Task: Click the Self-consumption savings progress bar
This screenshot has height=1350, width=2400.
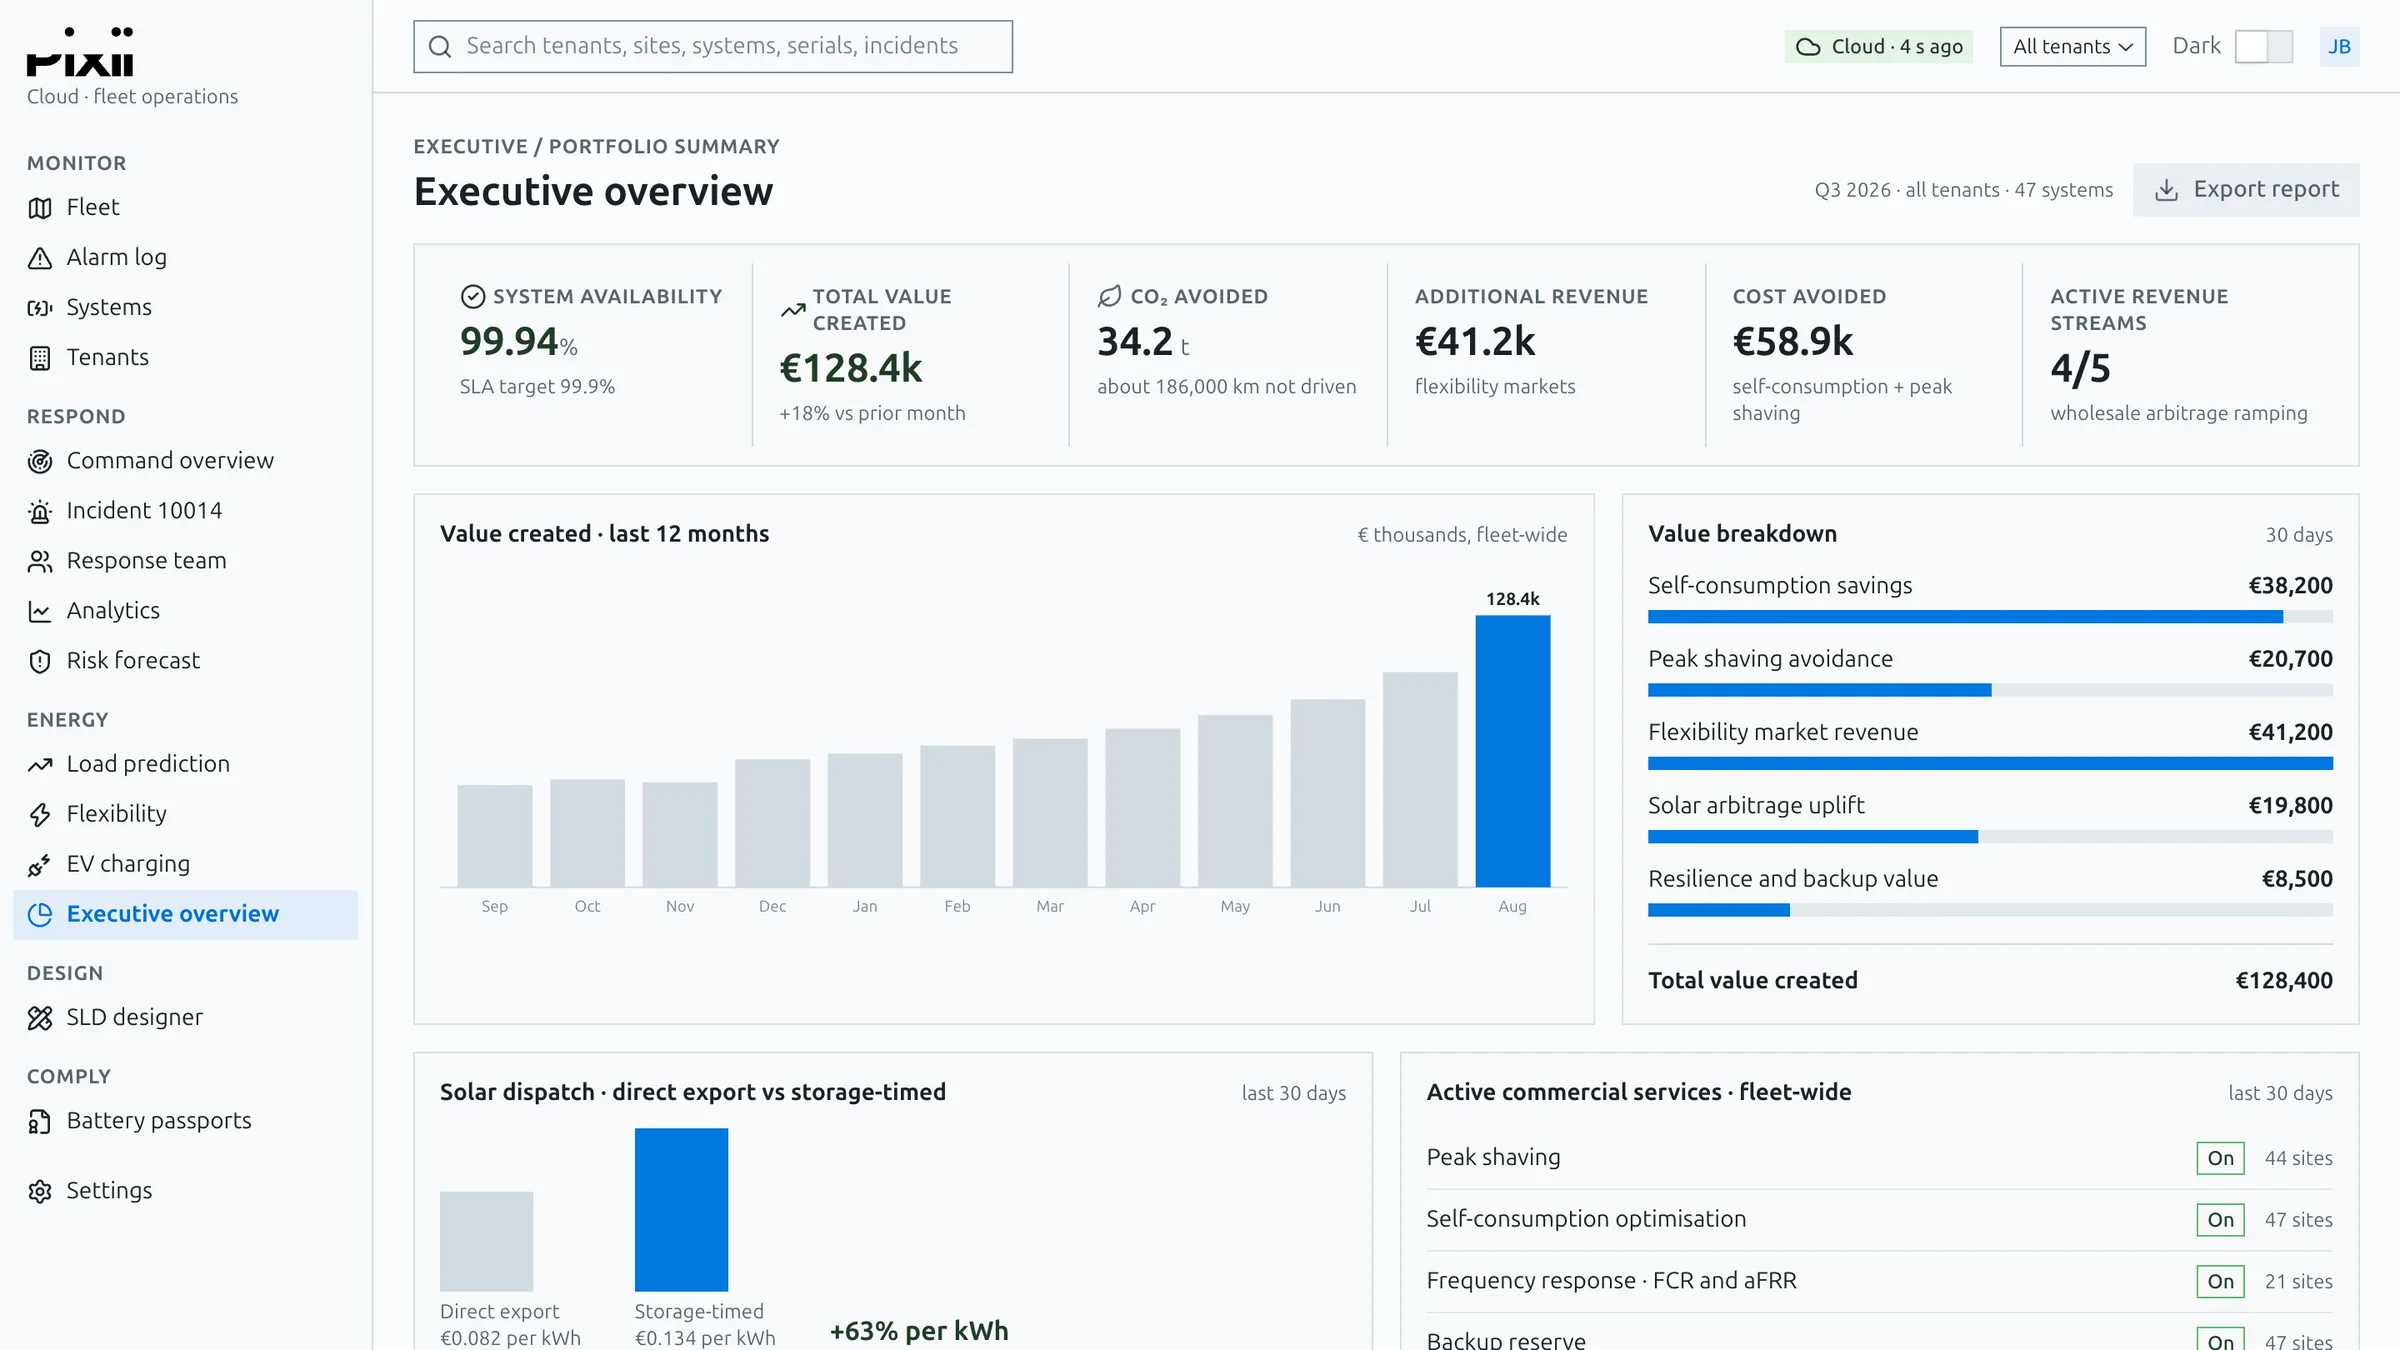Action: 1990,617
